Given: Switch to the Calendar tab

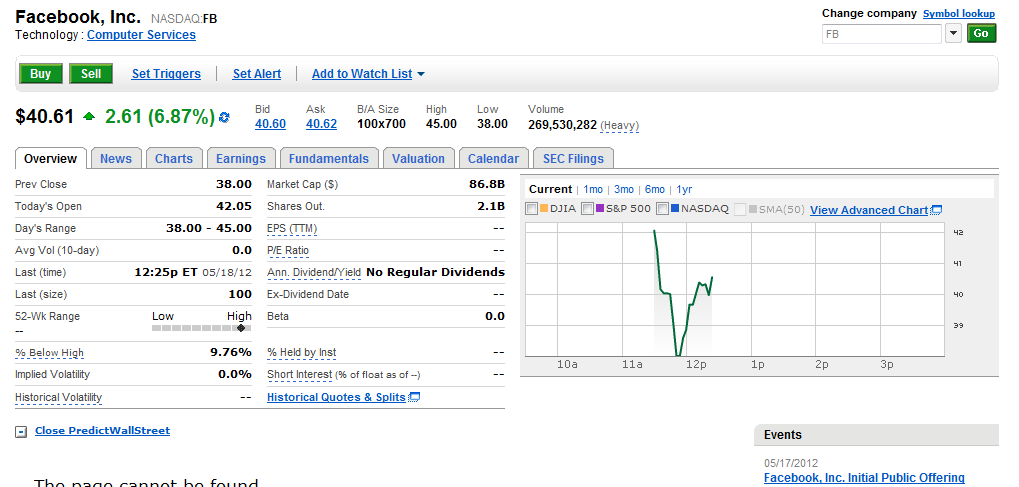Looking at the screenshot, I should tap(493, 159).
